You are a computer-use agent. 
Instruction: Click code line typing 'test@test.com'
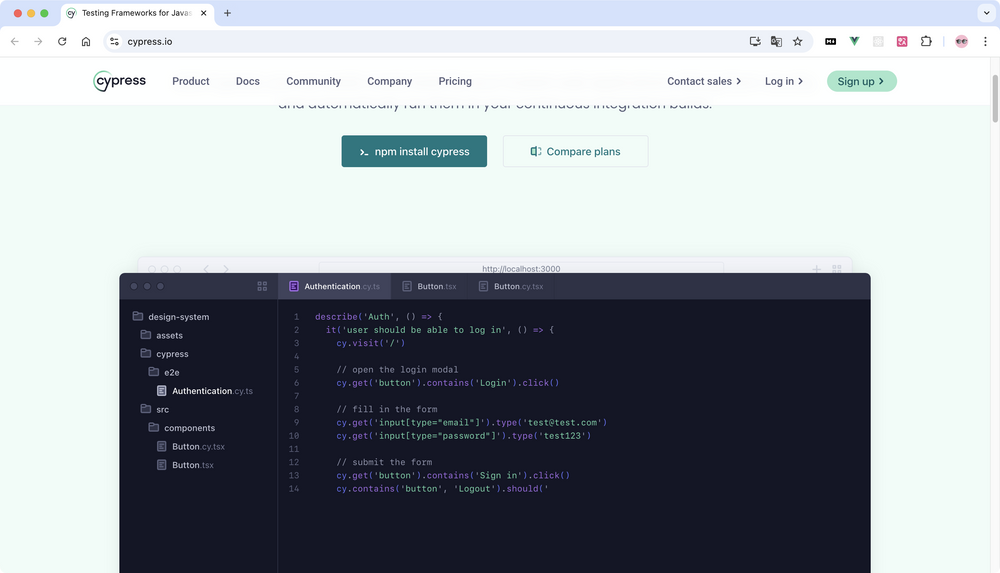click(x=471, y=422)
